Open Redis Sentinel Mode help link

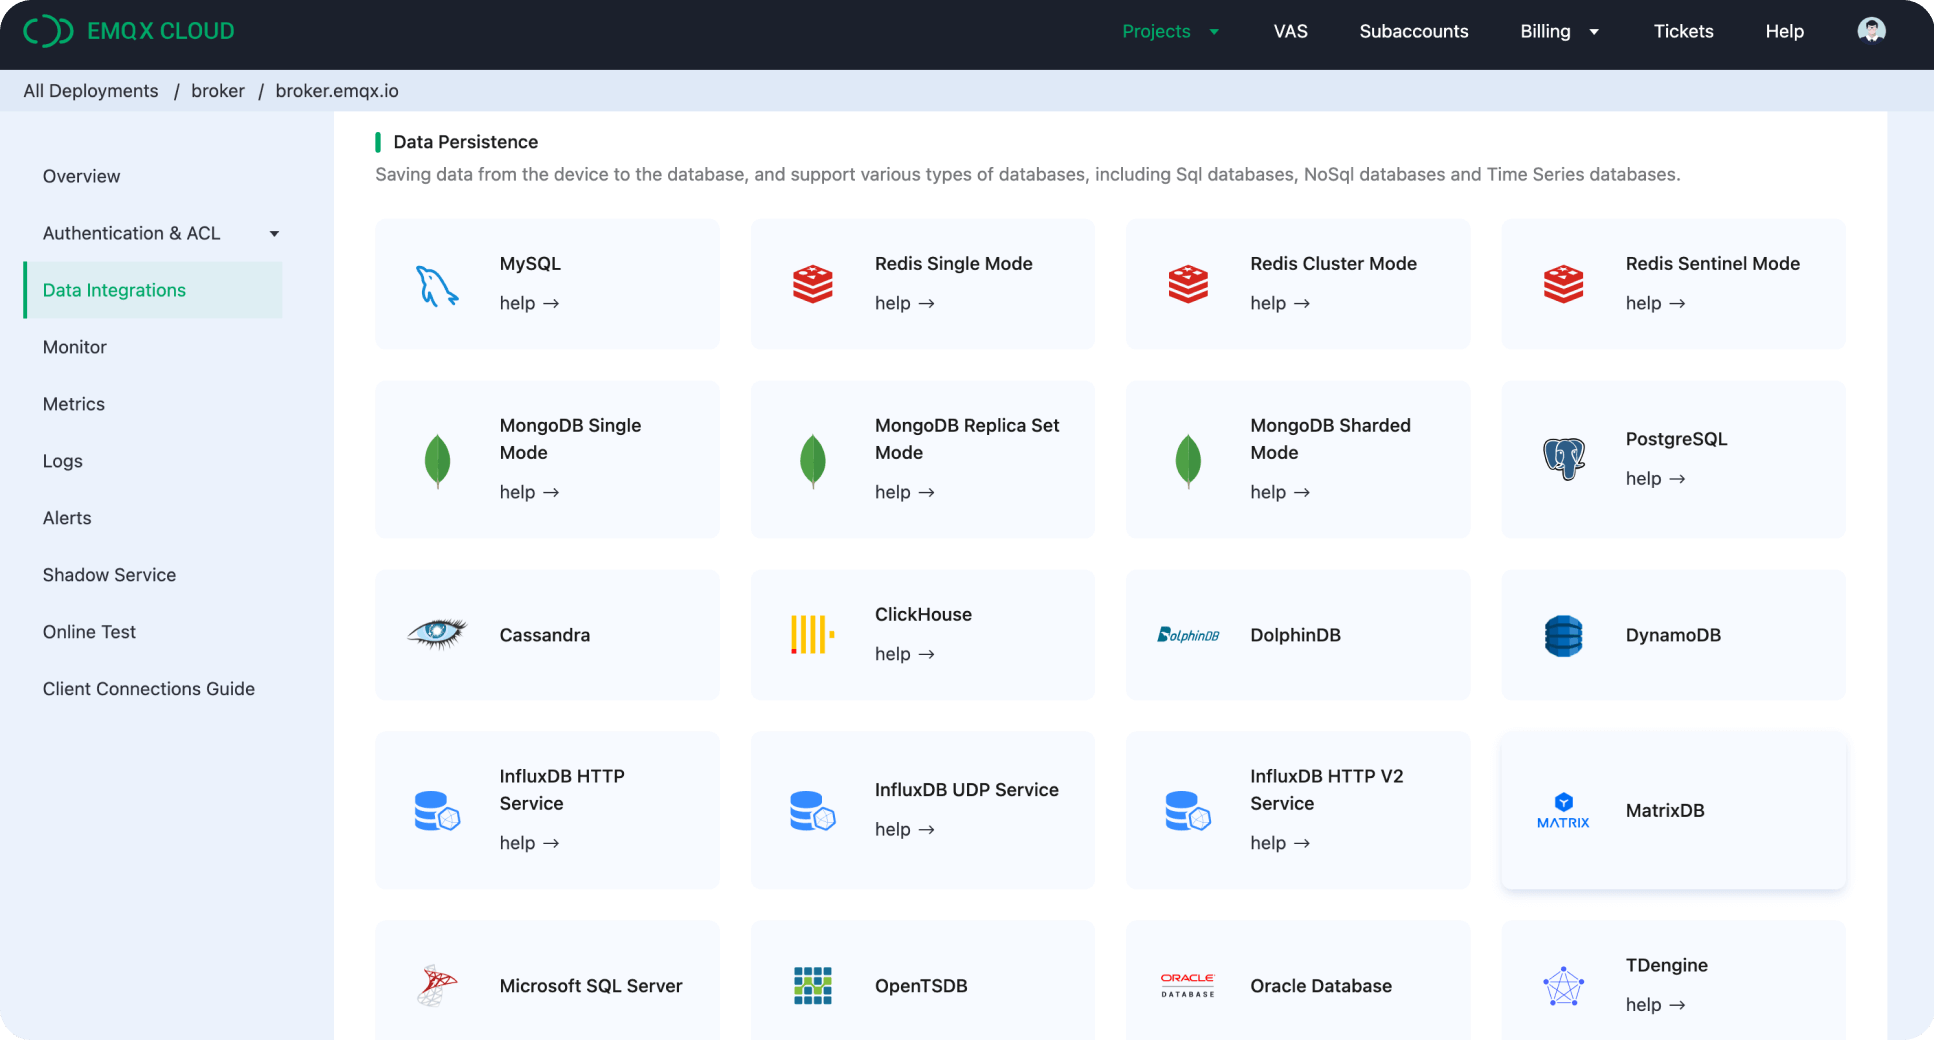click(x=1655, y=303)
